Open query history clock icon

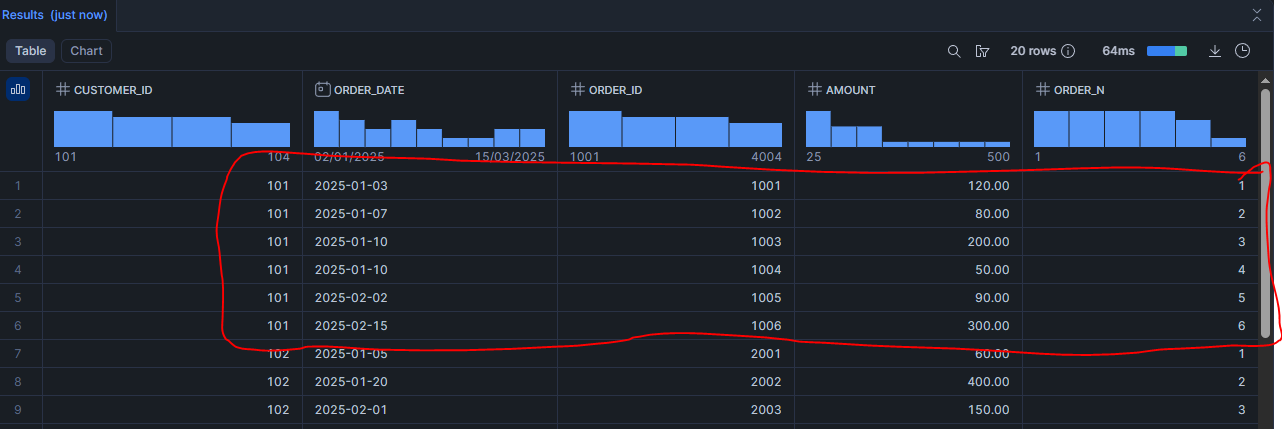1242,51
